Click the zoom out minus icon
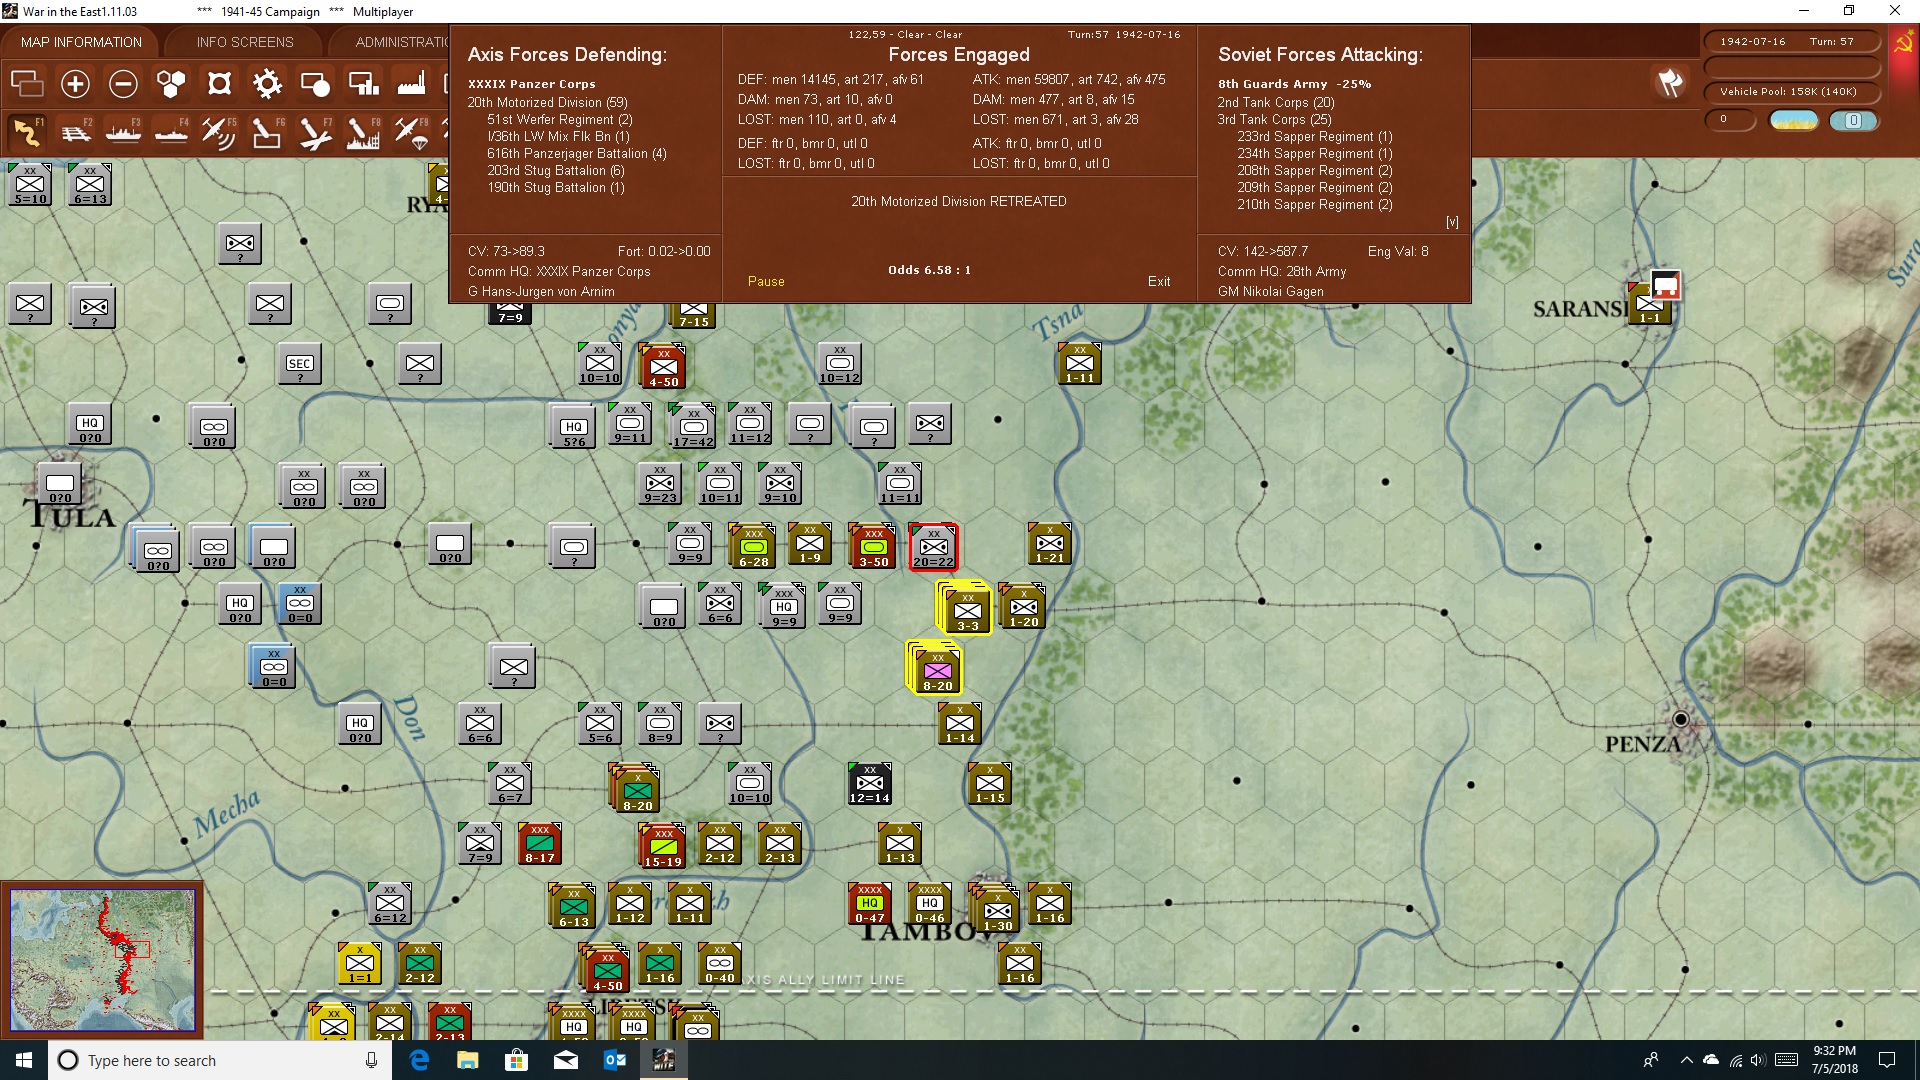 [123, 84]
